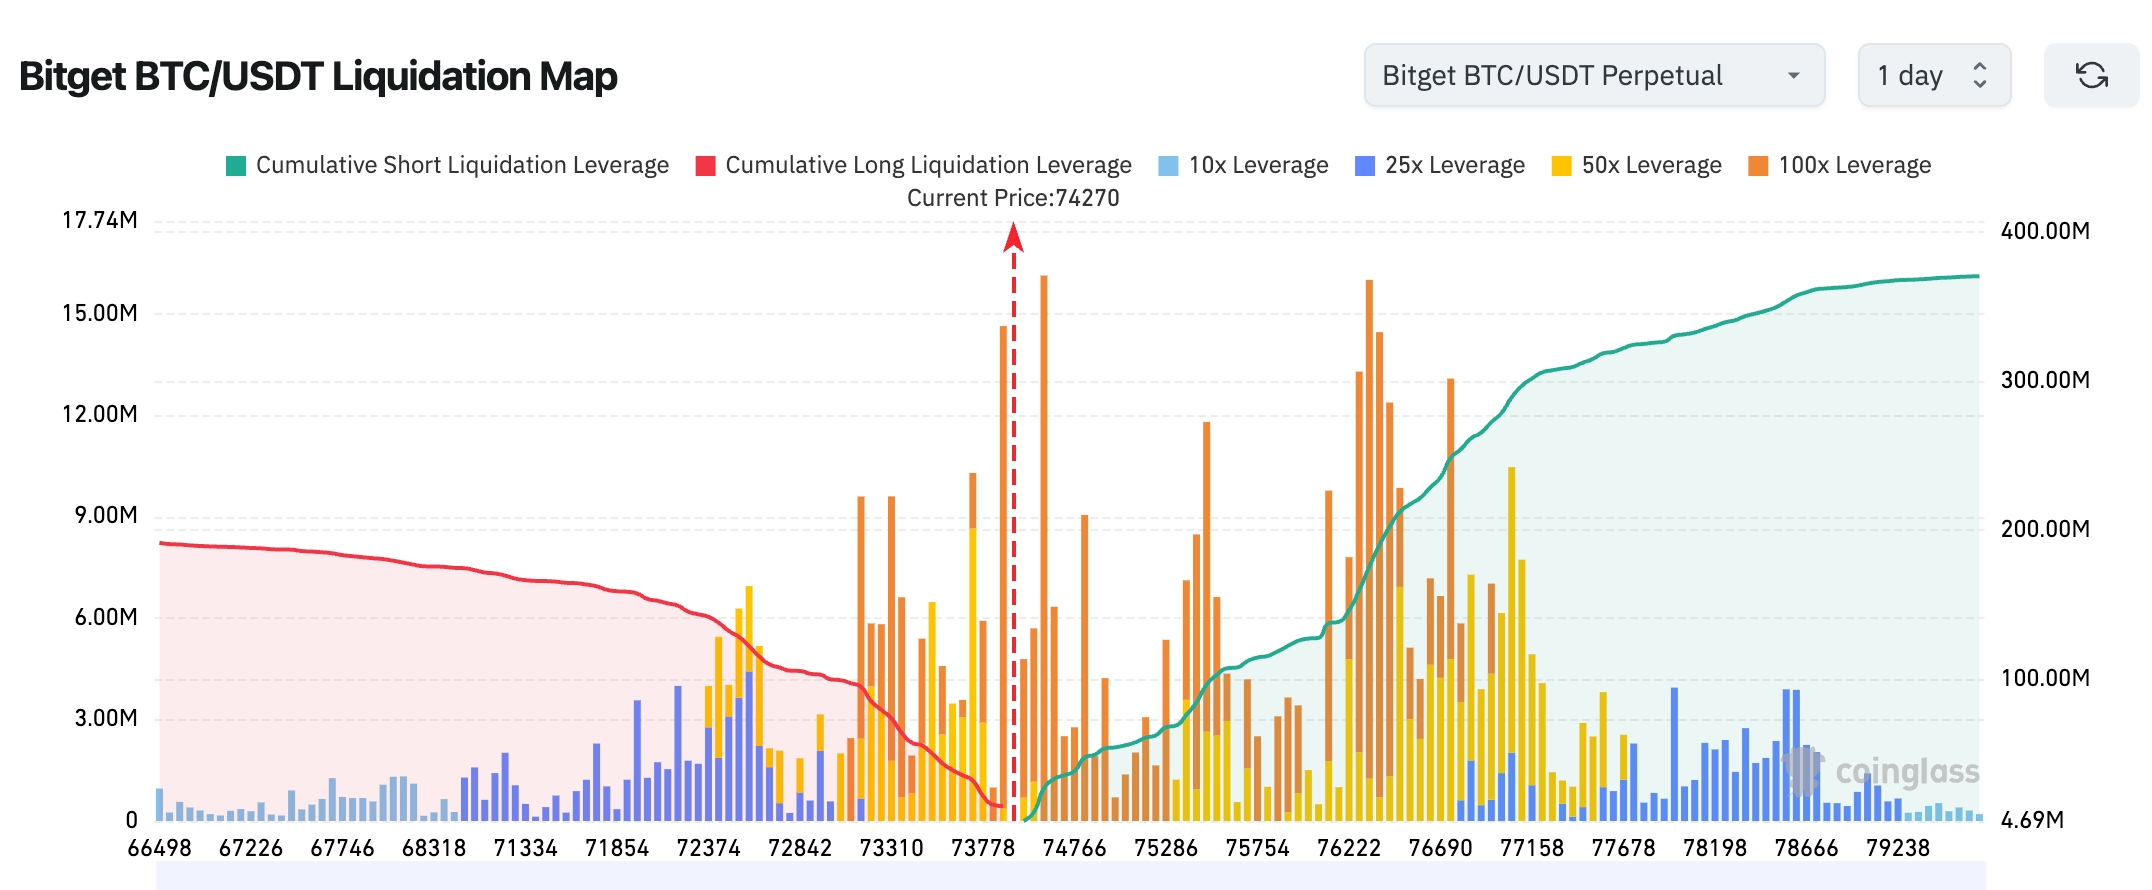Click the Current Price:74270 label

pyautogui.click(x=1013, y=198)
